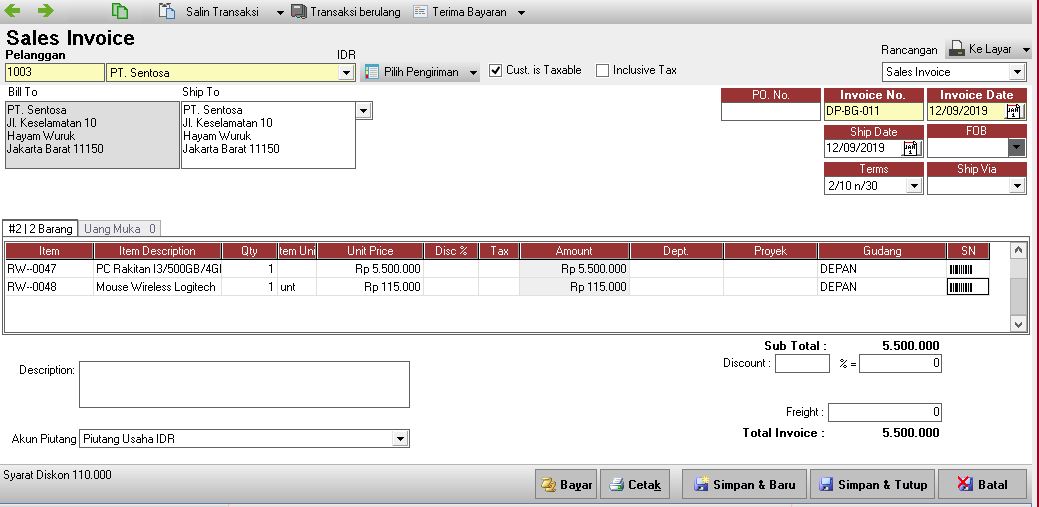Click the Bayar button
1039x507 pixels.
point(566,484)
